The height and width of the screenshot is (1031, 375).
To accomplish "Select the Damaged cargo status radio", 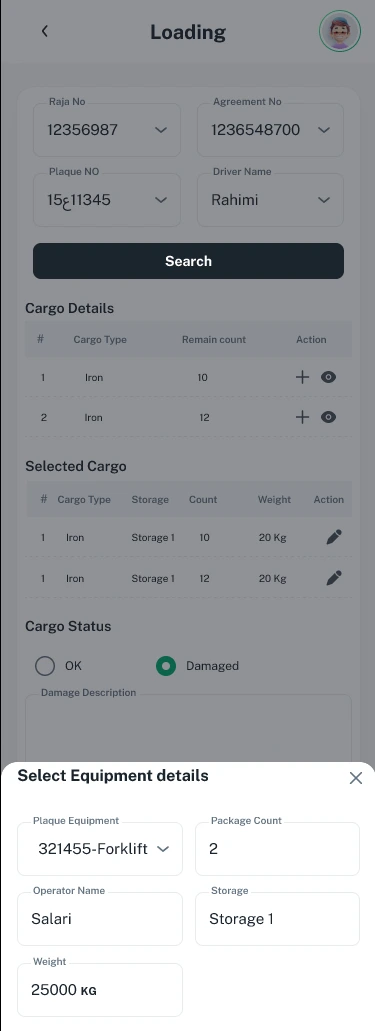I will [166, 666].
